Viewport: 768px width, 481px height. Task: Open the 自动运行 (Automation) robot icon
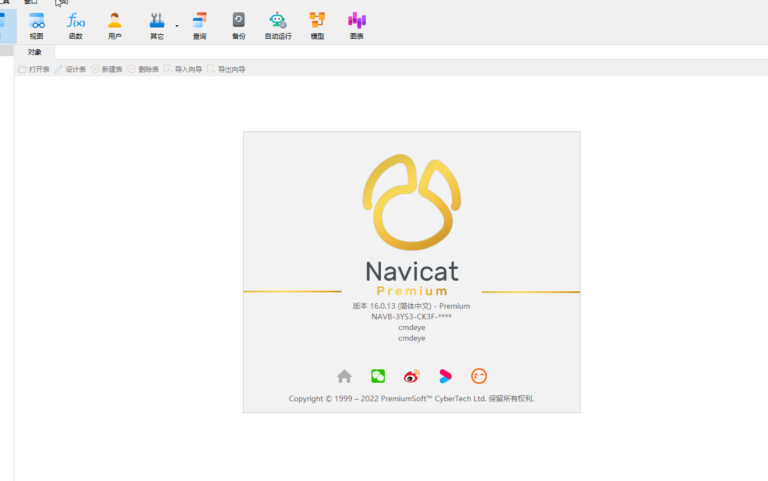278,26
